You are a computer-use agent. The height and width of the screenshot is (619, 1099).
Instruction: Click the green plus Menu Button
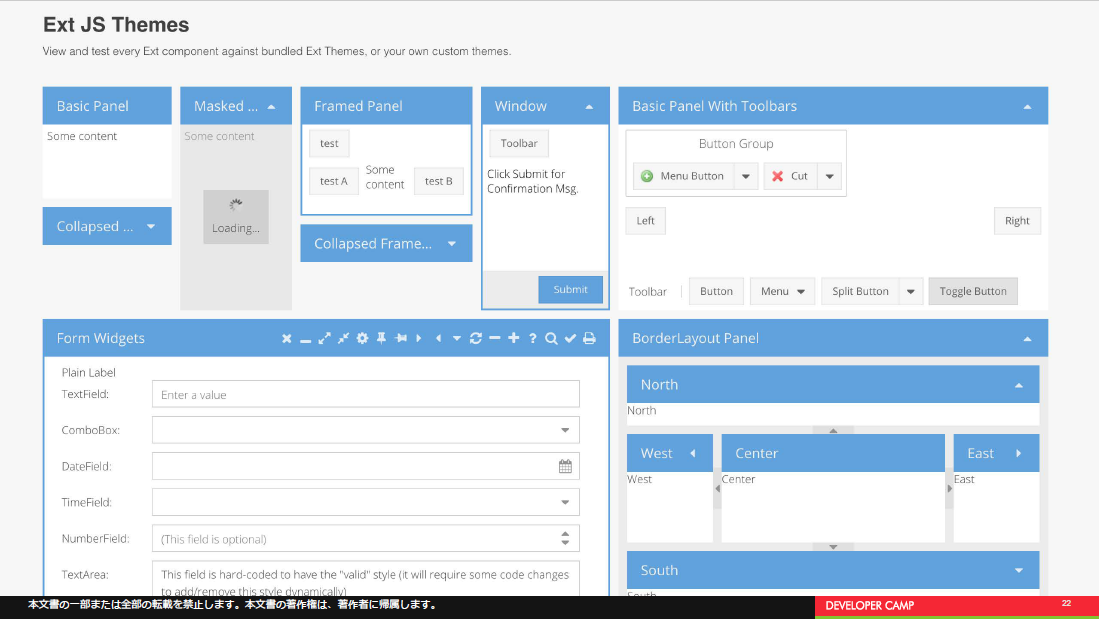[683, 176]
